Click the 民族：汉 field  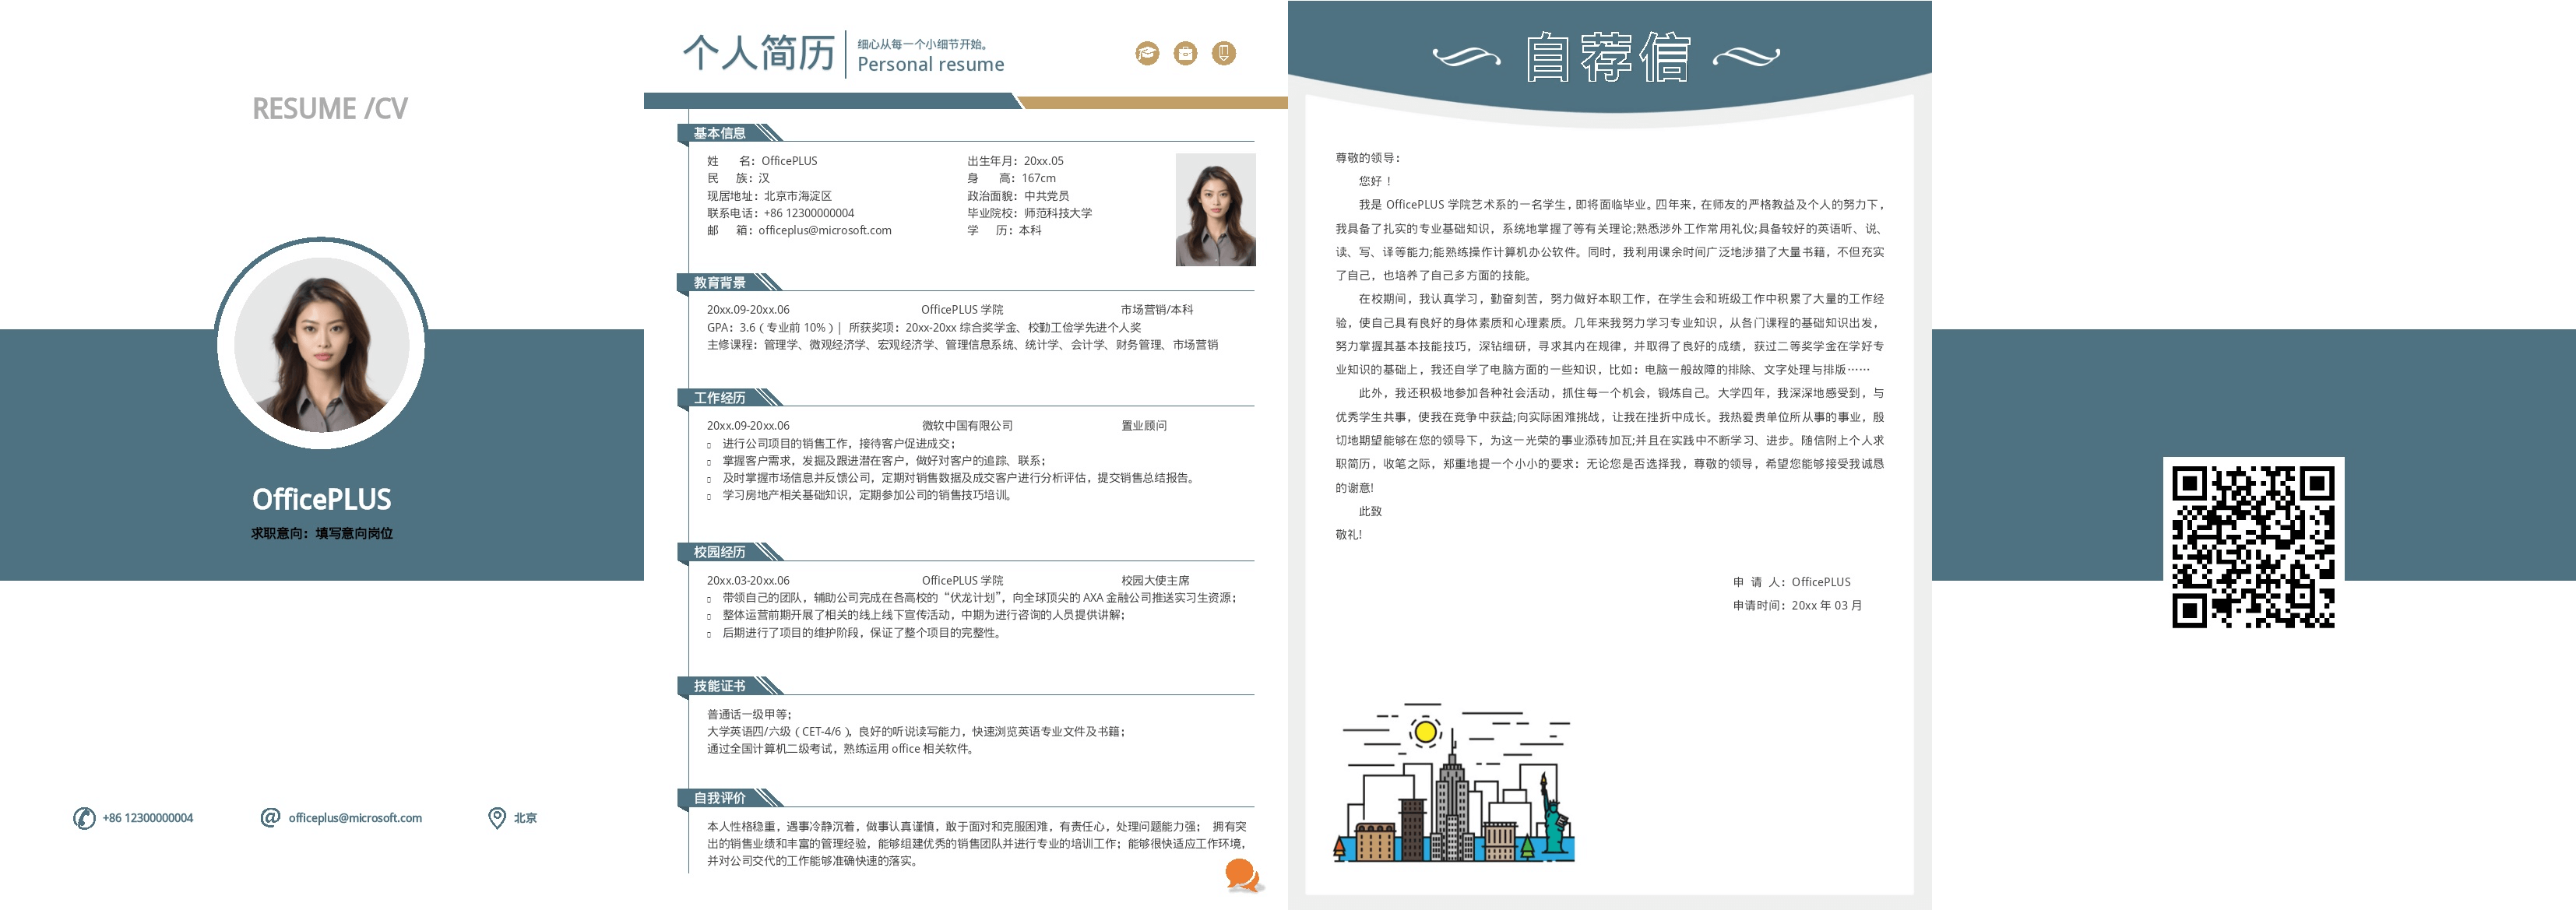[x=738, y=178]
